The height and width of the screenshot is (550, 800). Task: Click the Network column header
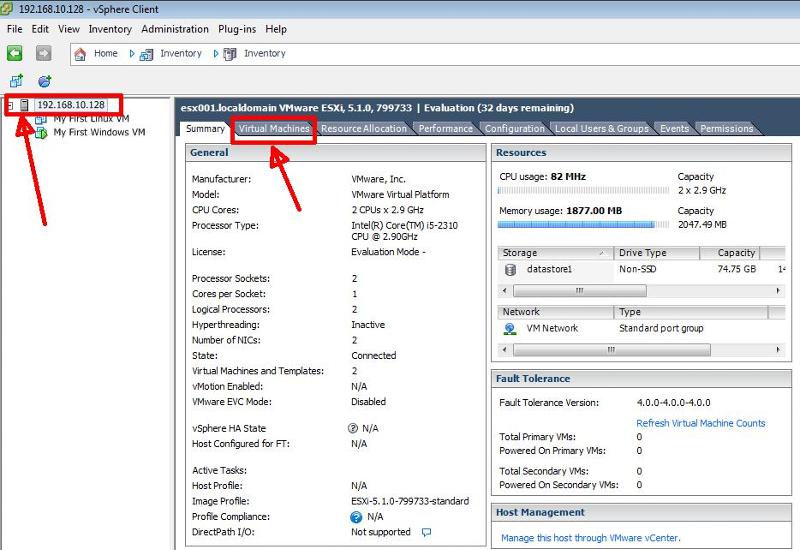tap(555, 312)
